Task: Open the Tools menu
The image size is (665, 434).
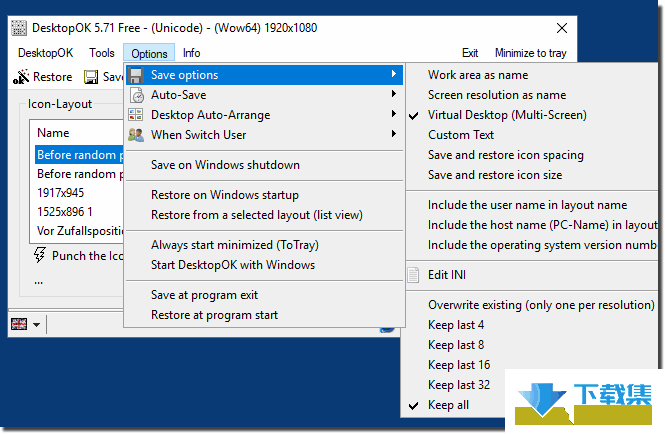Action: [x=102, y=53]
